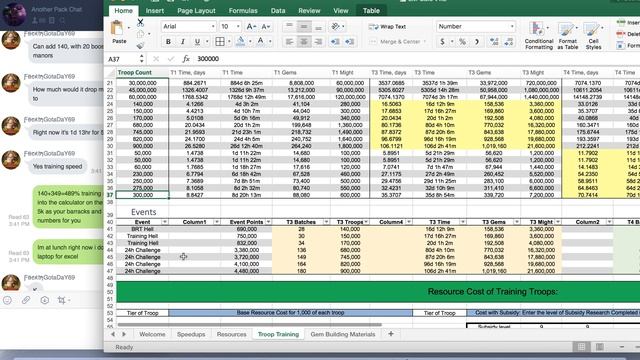640x360 pixels.
Task: Open Format as Table gallery
Action: pos(567,36)
